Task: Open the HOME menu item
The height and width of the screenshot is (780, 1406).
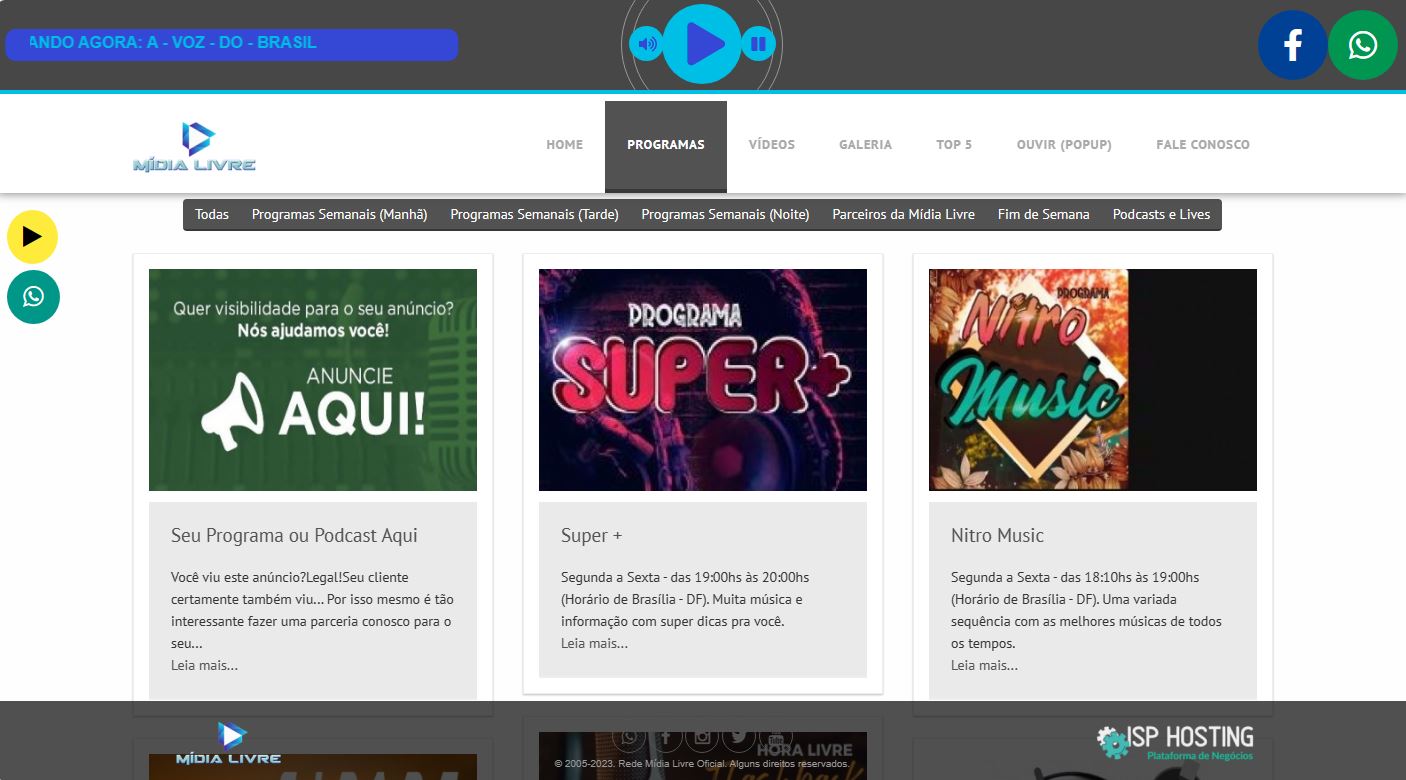Action: pyautogui.click(x=564, y=144)
